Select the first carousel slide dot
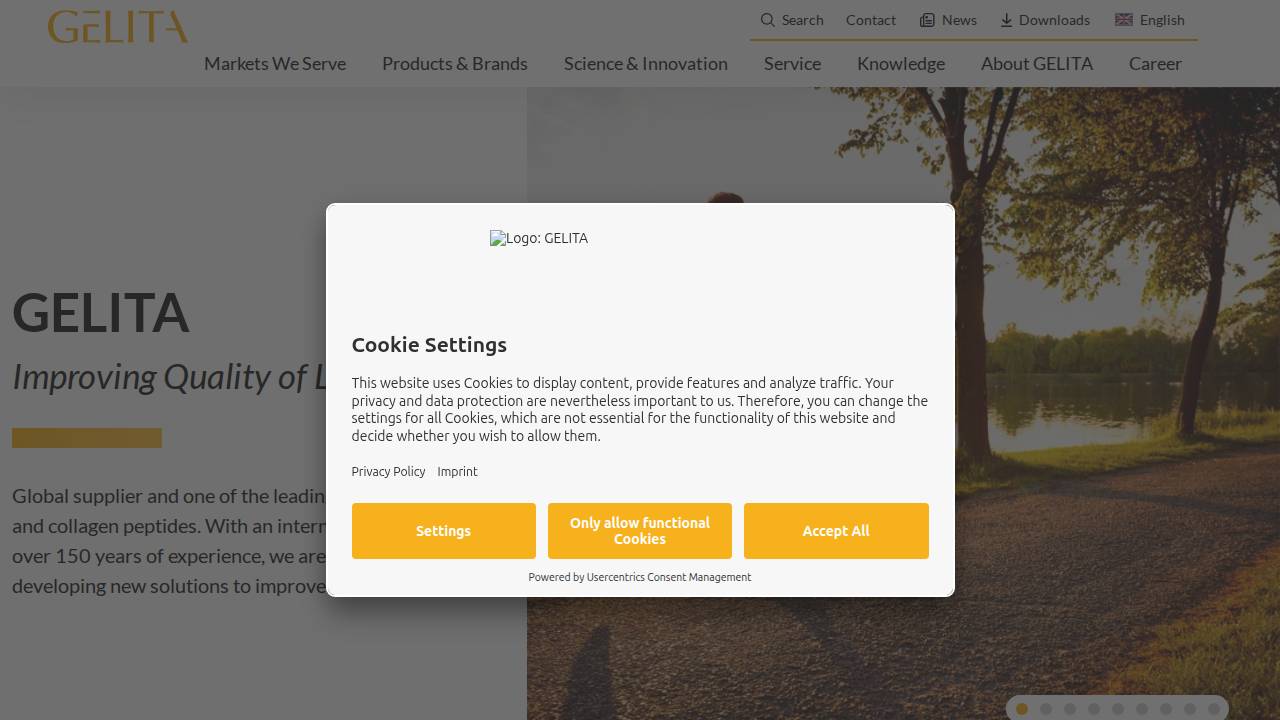 pyautogui.click(x=1022, y=709)
